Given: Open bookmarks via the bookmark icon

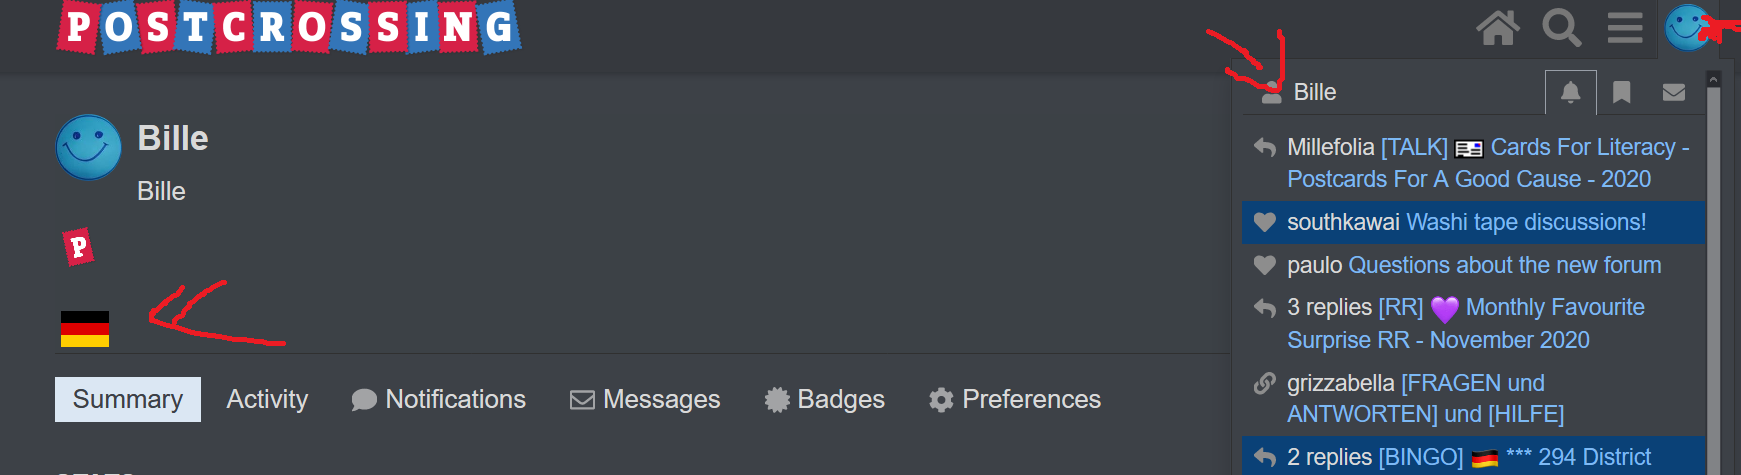Looking at the screenshot, I should (1622, 93).
